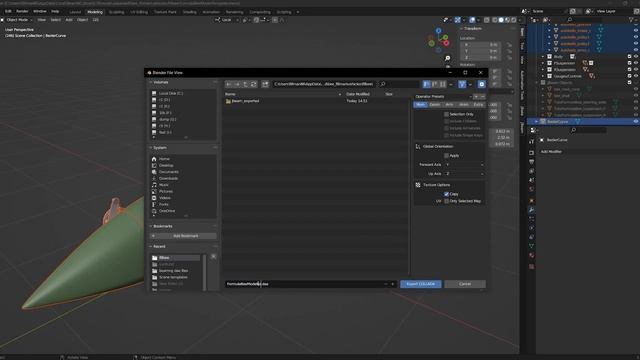Screen dimensions: 640x360
Task: Go to Documents system folder
Action: point(168,172)
